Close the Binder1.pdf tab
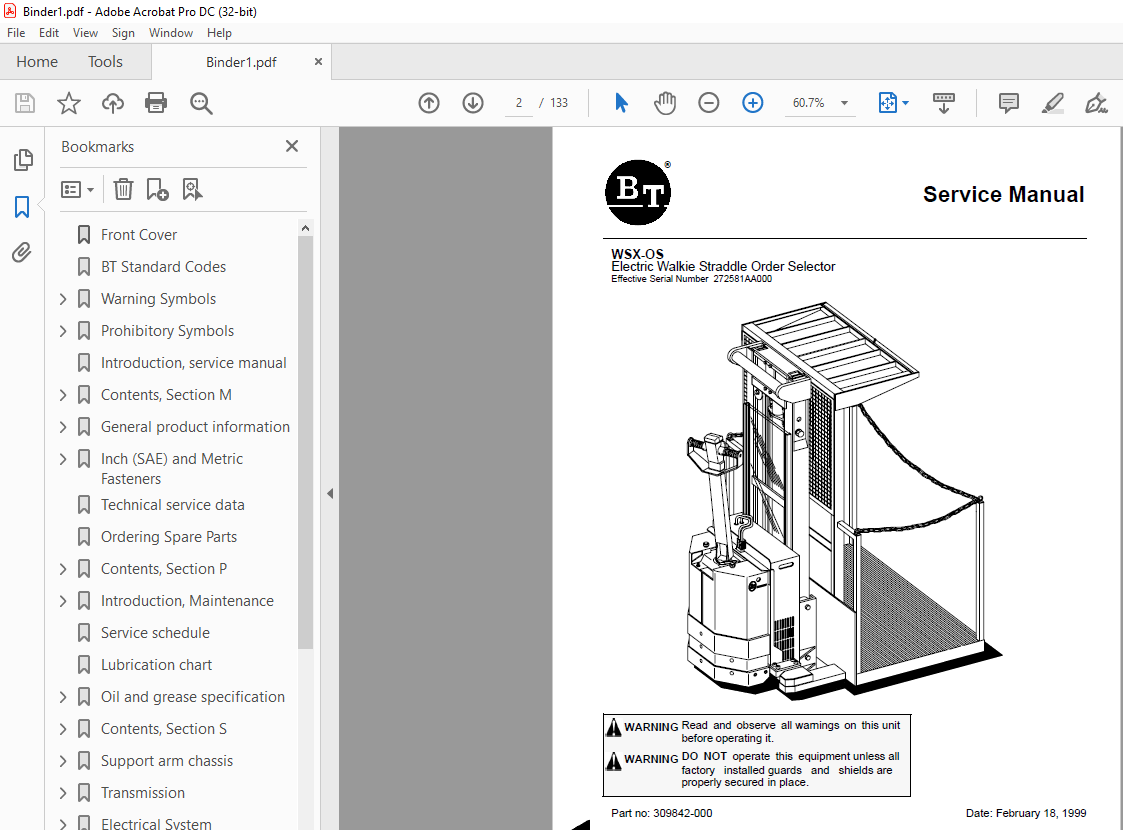This screenshot has height=830, width=1123. point(318,62)
